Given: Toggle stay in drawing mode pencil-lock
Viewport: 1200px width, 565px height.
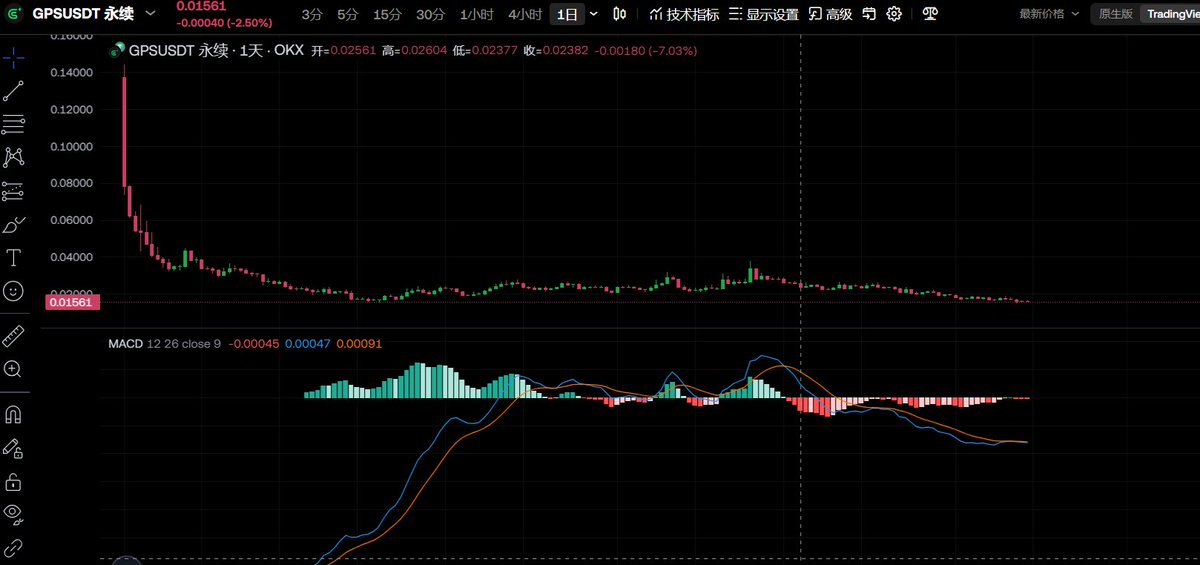Looking at the screenshot, I should [x=14, y=448].
